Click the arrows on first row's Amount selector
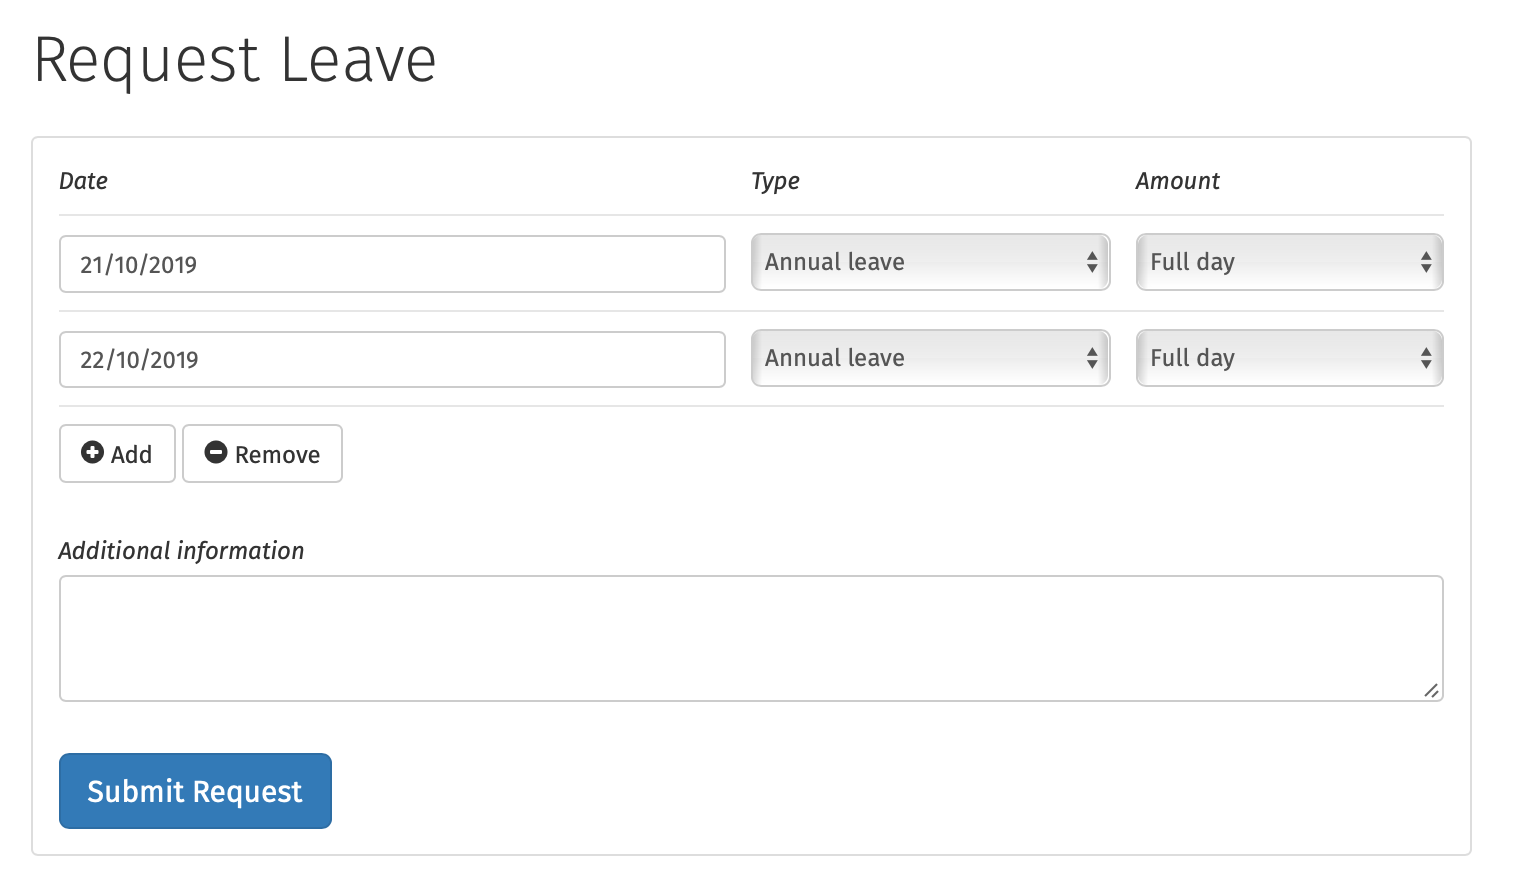The height and width of the screenshot is (885, 1513). (1426, 262)
